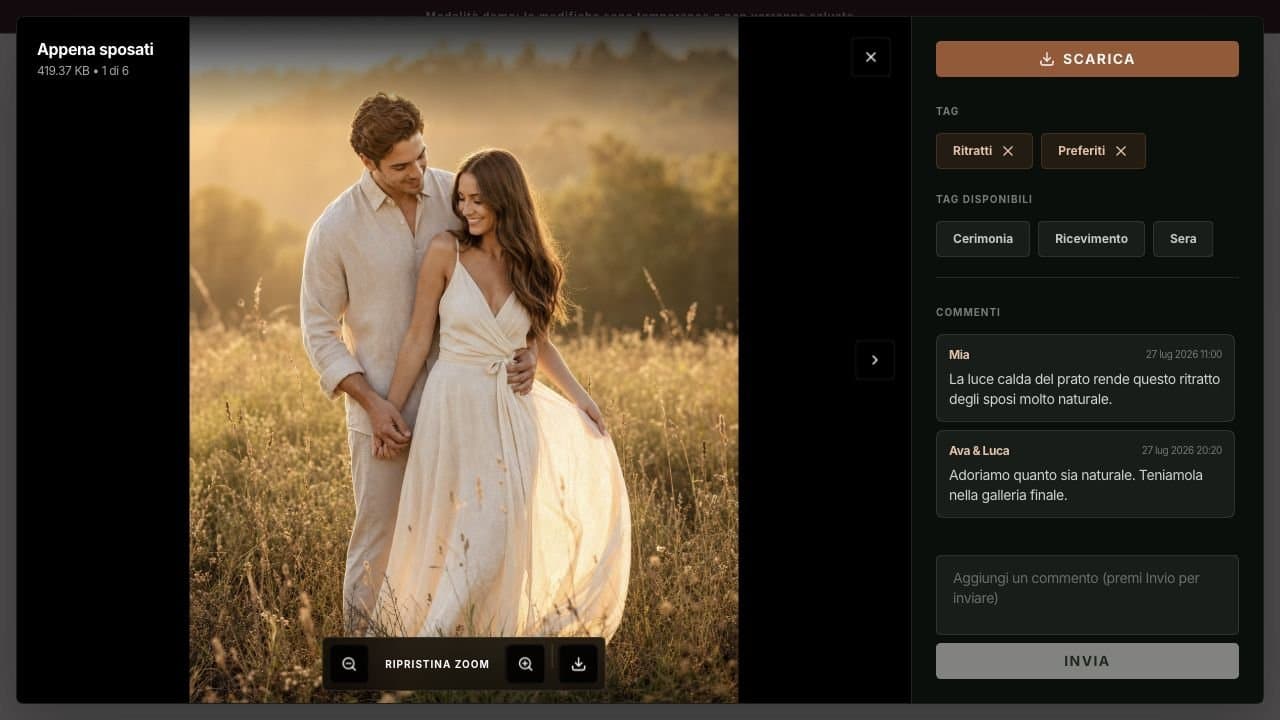Click the zoom in magnifier icon

[x=525, y=664]
